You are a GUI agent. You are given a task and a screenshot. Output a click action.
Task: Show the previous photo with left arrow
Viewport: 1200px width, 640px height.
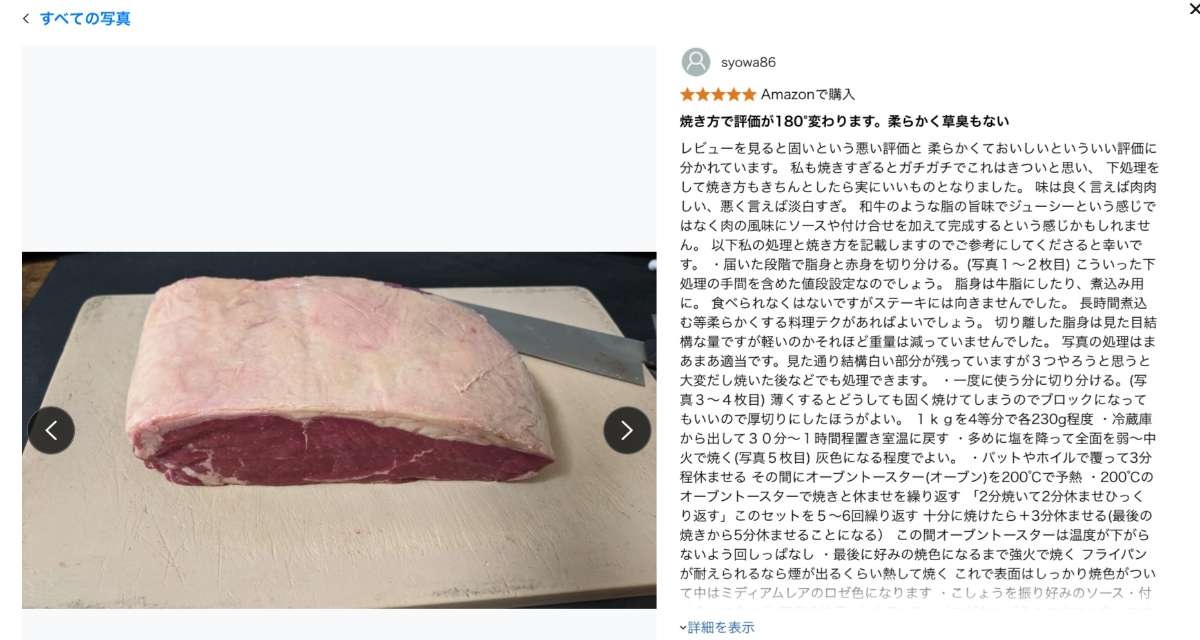[x=51, y=430]
